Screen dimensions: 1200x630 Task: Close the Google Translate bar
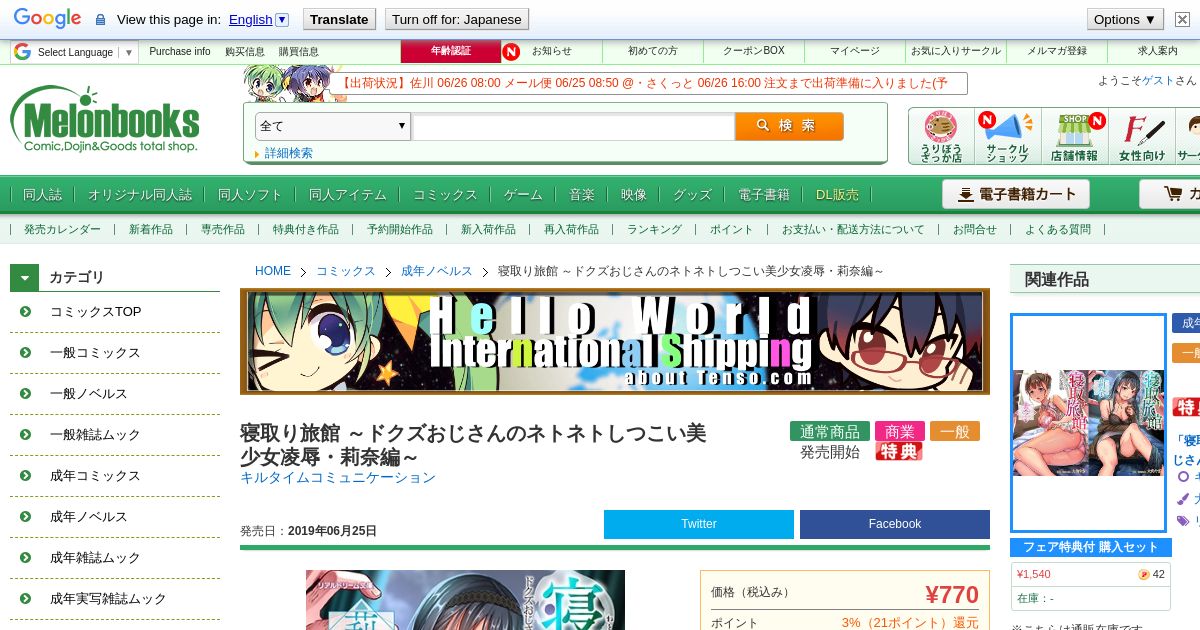pos(1182,19)
